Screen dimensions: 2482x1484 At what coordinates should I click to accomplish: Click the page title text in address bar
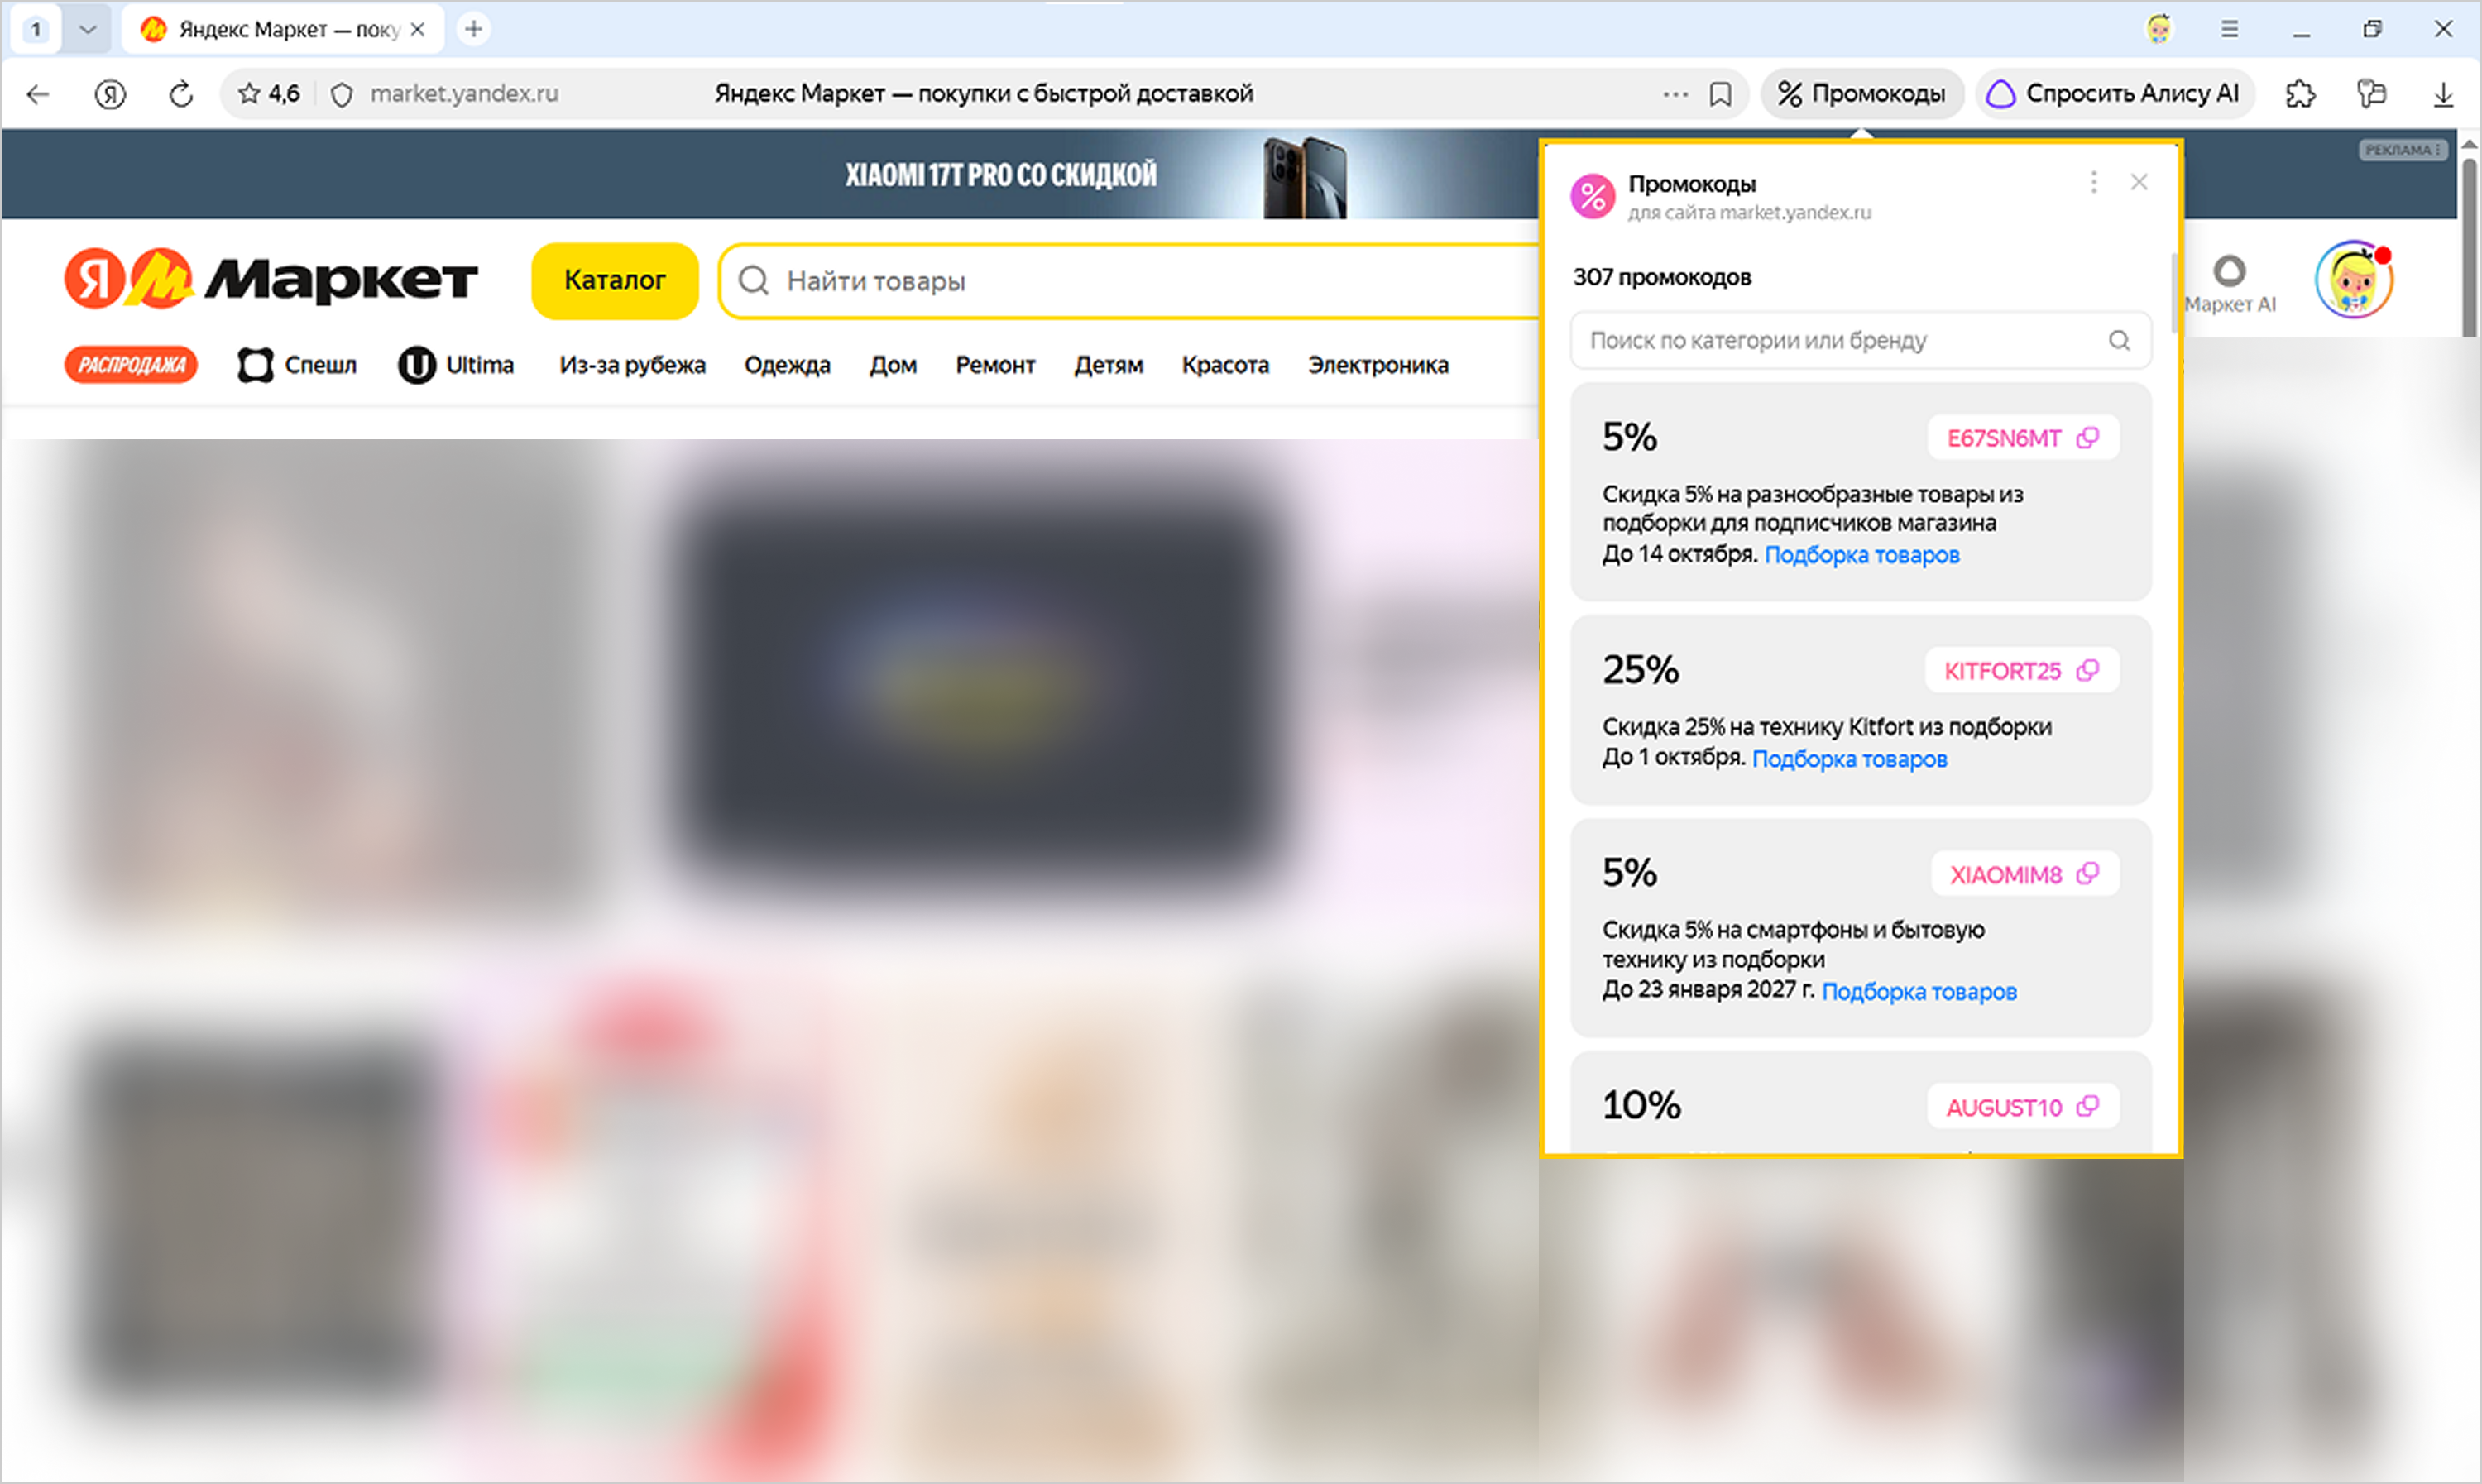(x=983, y=94)
